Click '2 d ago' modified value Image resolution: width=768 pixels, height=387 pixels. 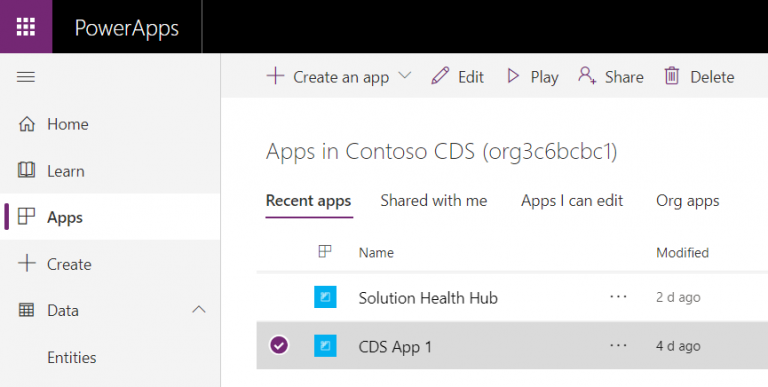(x=678, y=297)
